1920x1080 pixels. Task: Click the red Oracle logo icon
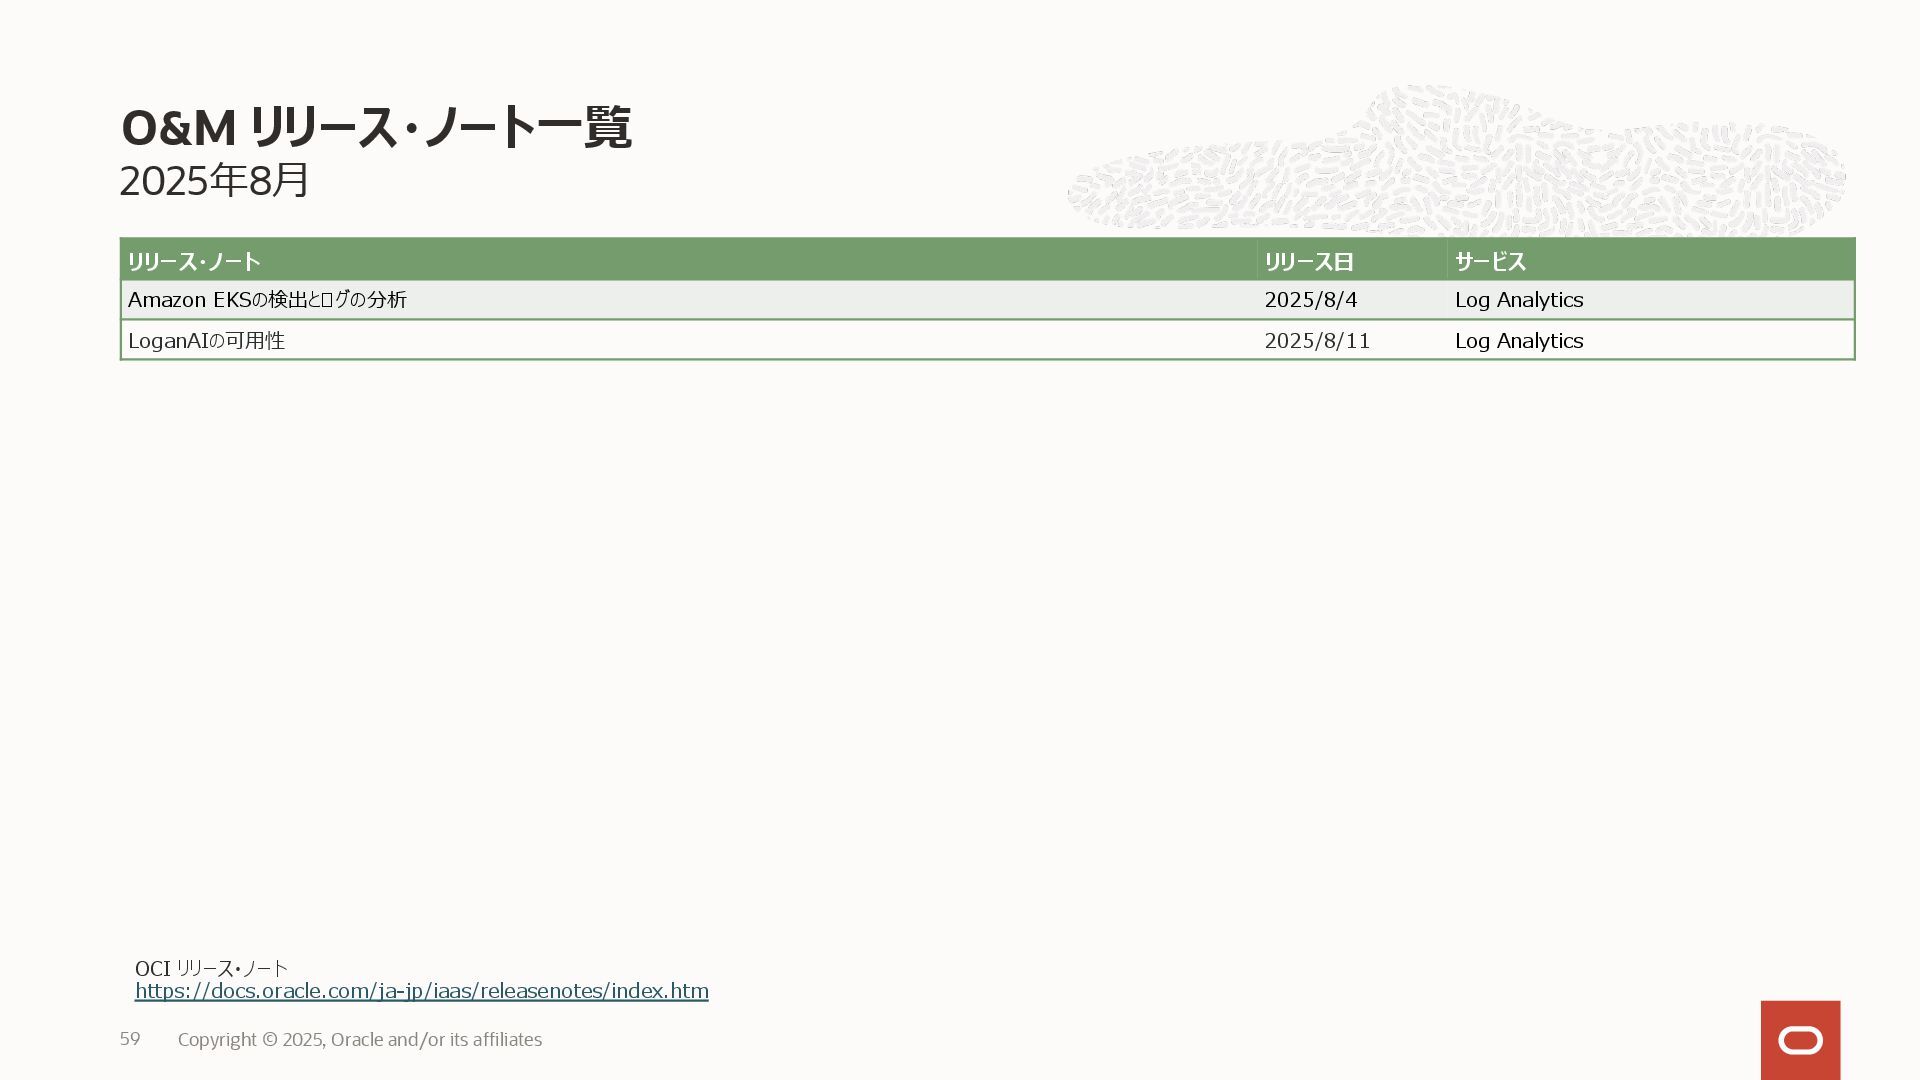tap(1800, 1040)
